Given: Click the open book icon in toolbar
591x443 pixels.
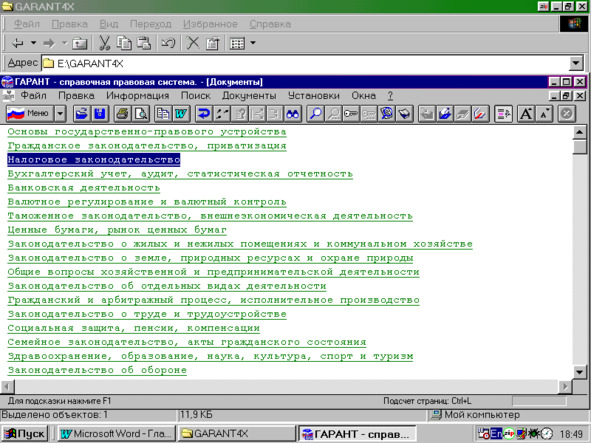Looking at the screenshot, I should (x=405, y=113).
